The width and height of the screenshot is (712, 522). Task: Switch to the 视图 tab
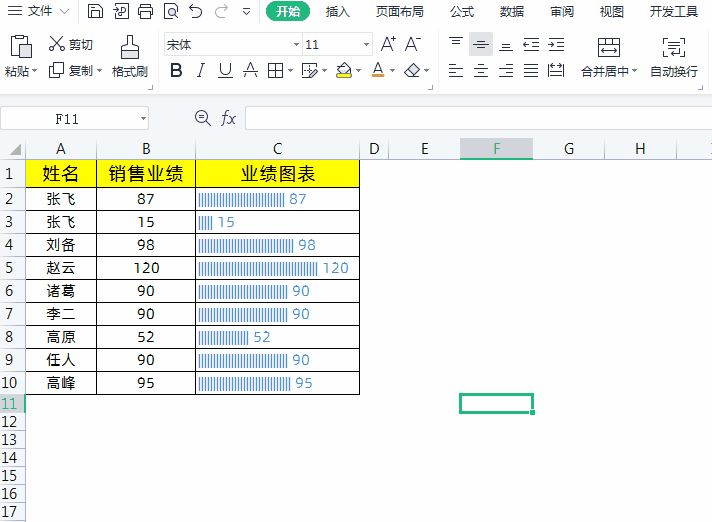point(611,11)
